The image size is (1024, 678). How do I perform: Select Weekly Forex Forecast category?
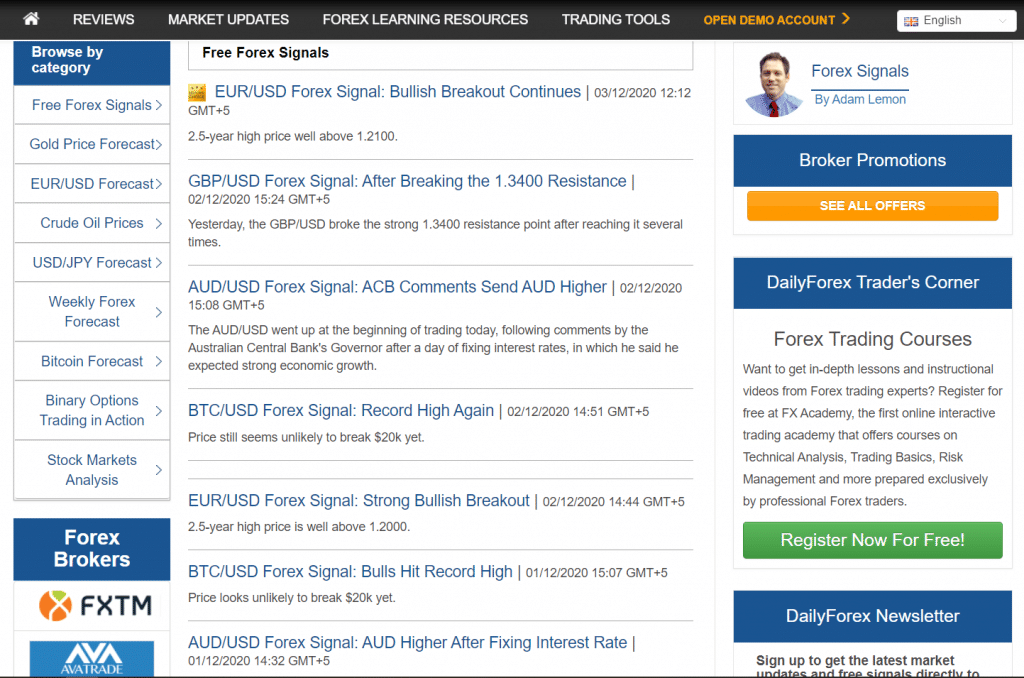(91, 312)
